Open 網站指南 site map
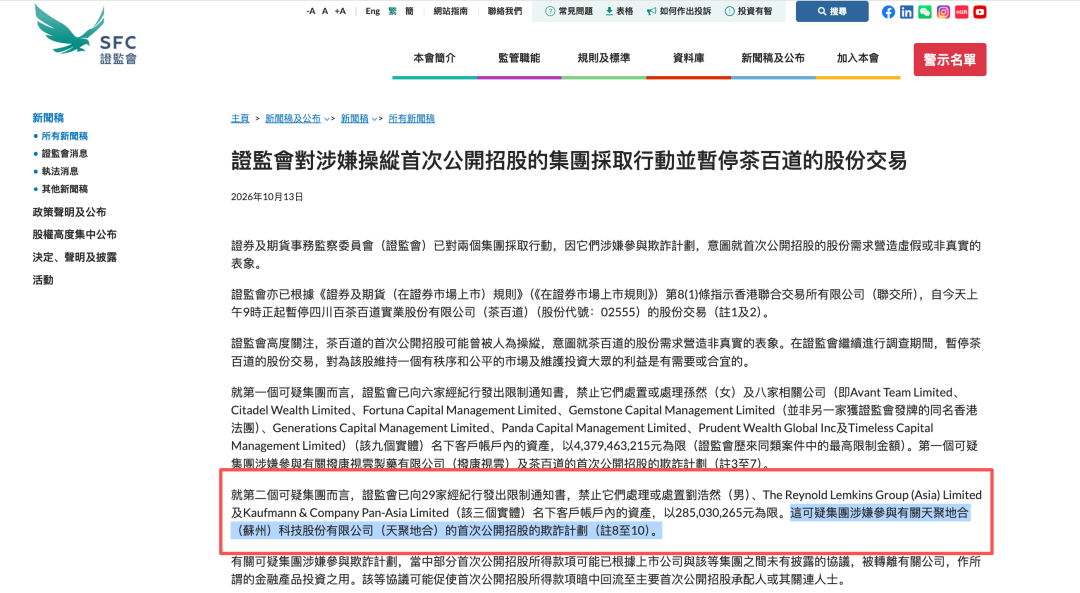 [x=450, y=11]
